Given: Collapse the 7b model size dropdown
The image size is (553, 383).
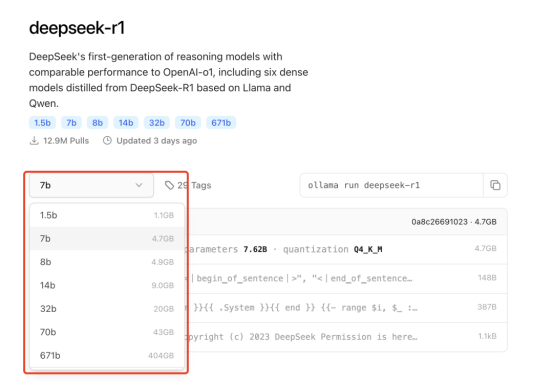Looking at the screenshot, I should [x=91, y=185].
